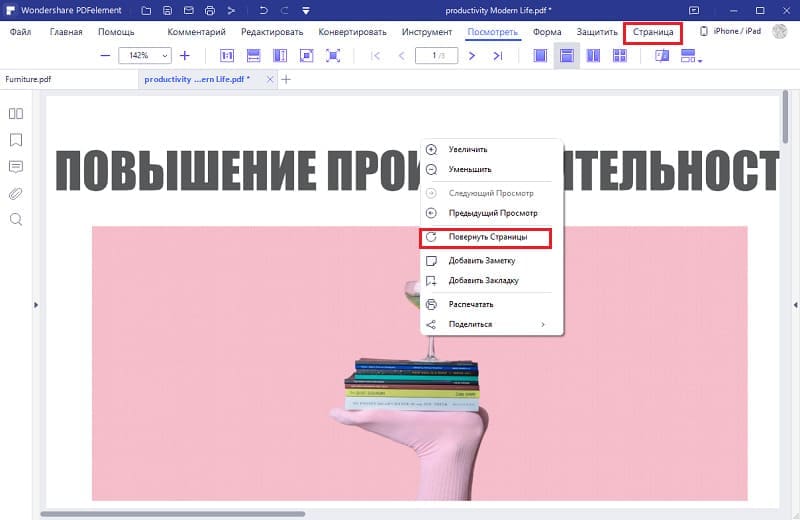Open the Страница tab
Image resolution: width=800 pixels, height=520 pixels.
(653, 32)
